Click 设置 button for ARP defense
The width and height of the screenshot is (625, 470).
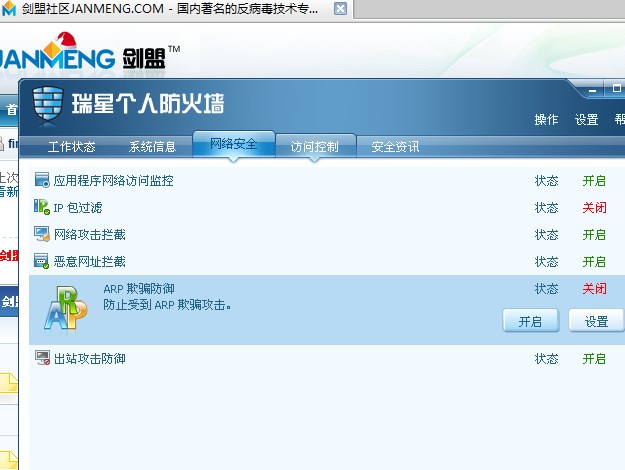click(596, 321)
